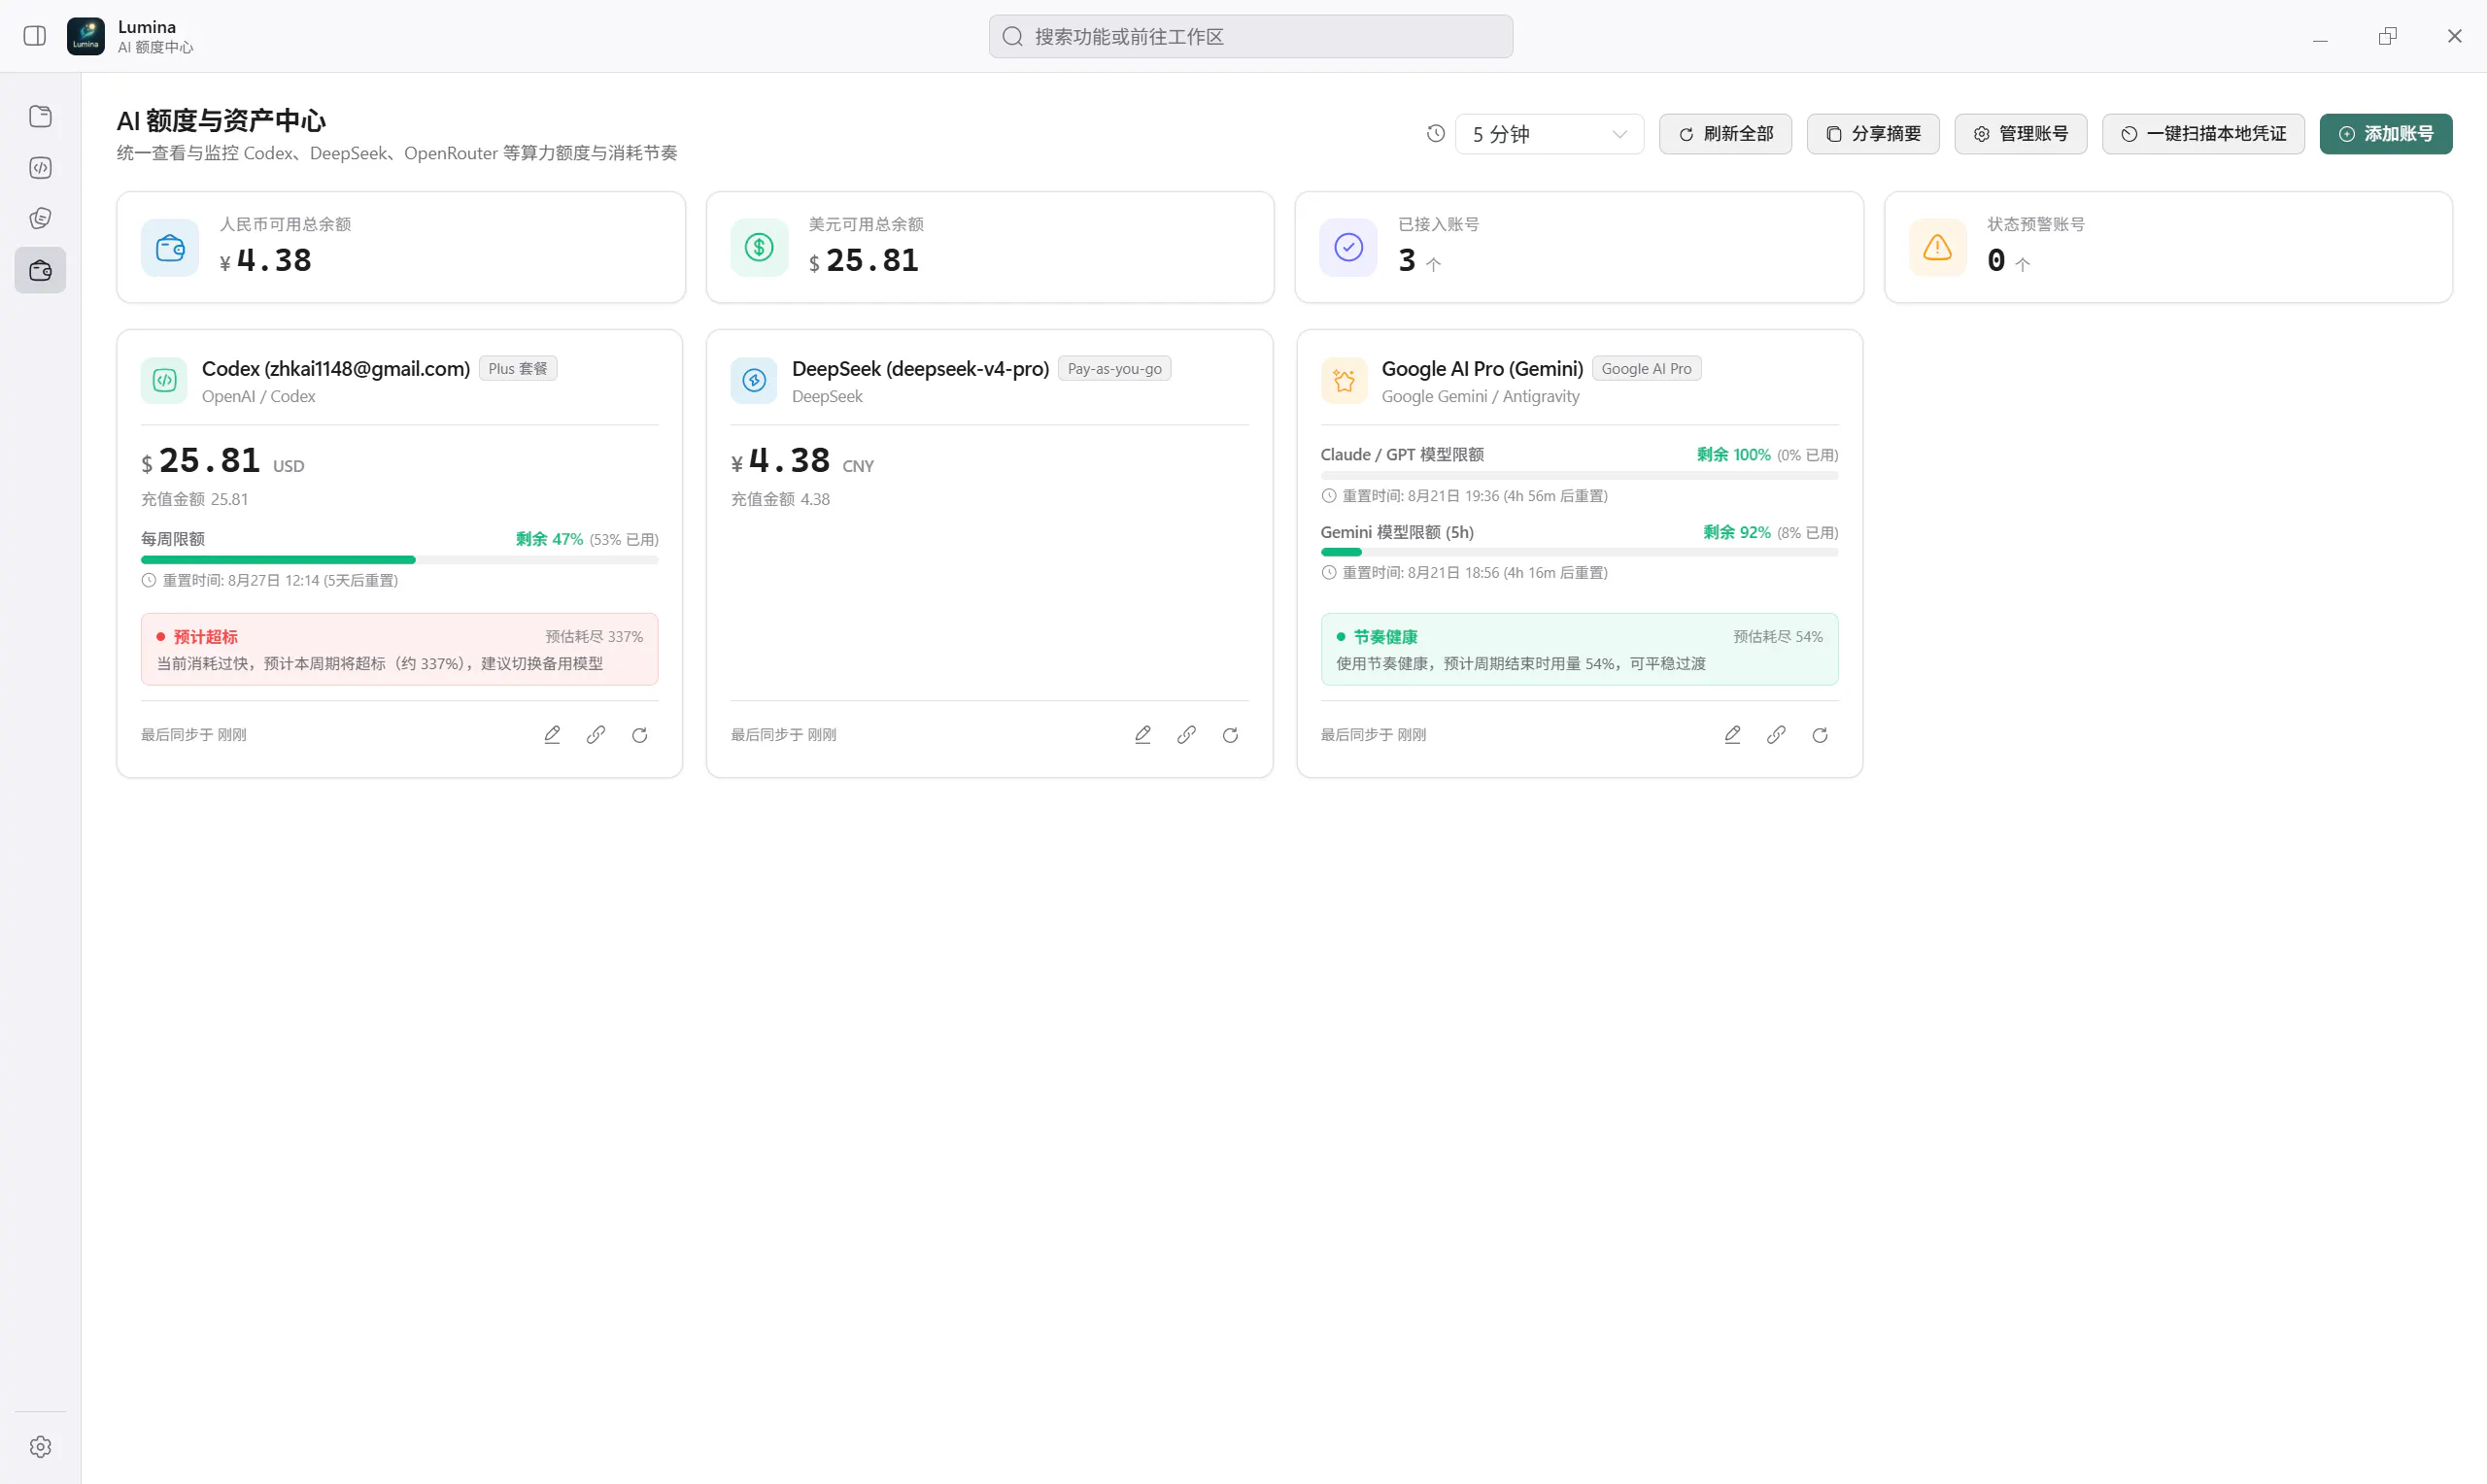Refresh the Codex account card
This screenshot has height=1484, width=2487.
[x=640, y=735]
